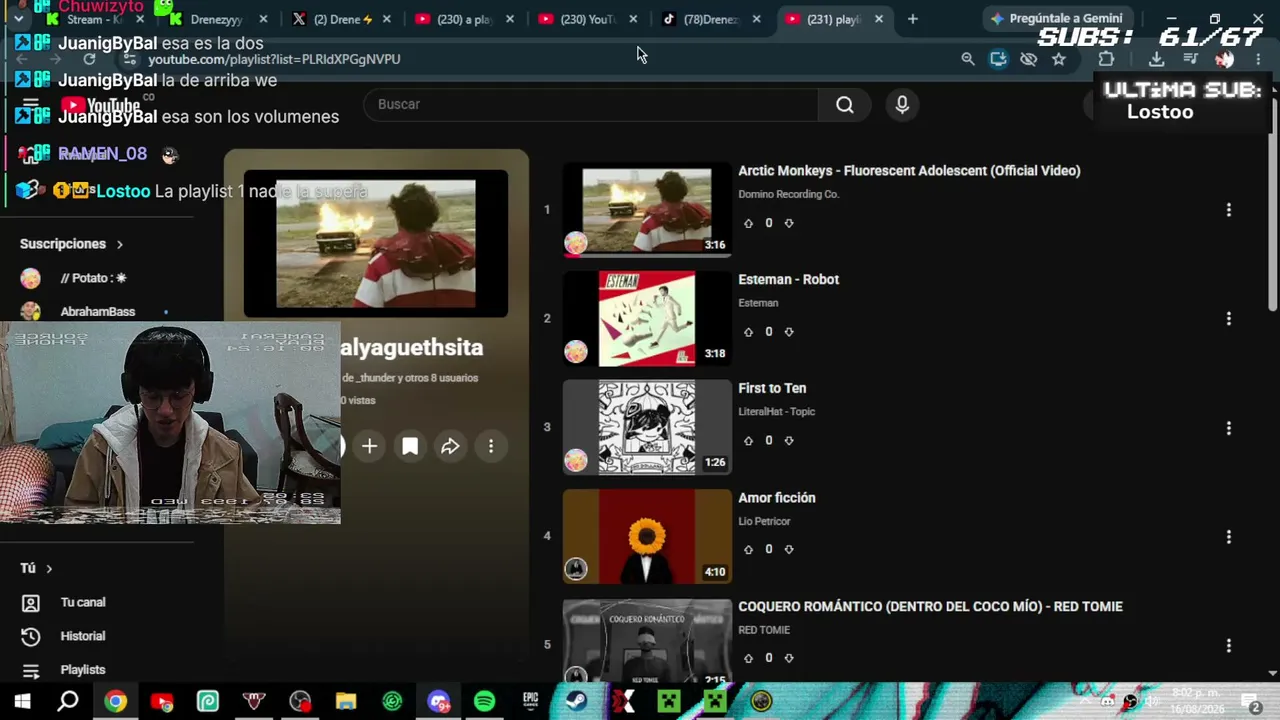Open more options for the playlist header
This screenshot has height=720, width=1280.
pyautogui.click(x=491, y=446)
